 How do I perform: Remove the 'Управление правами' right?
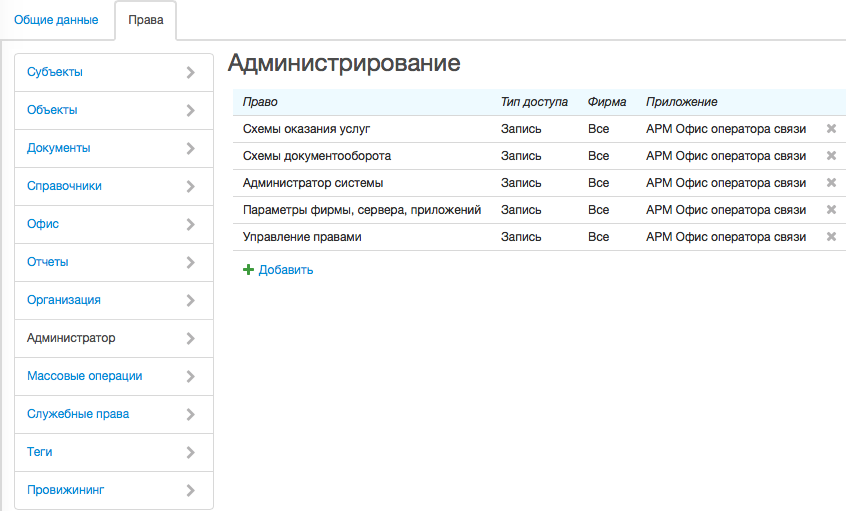[831, 237]
